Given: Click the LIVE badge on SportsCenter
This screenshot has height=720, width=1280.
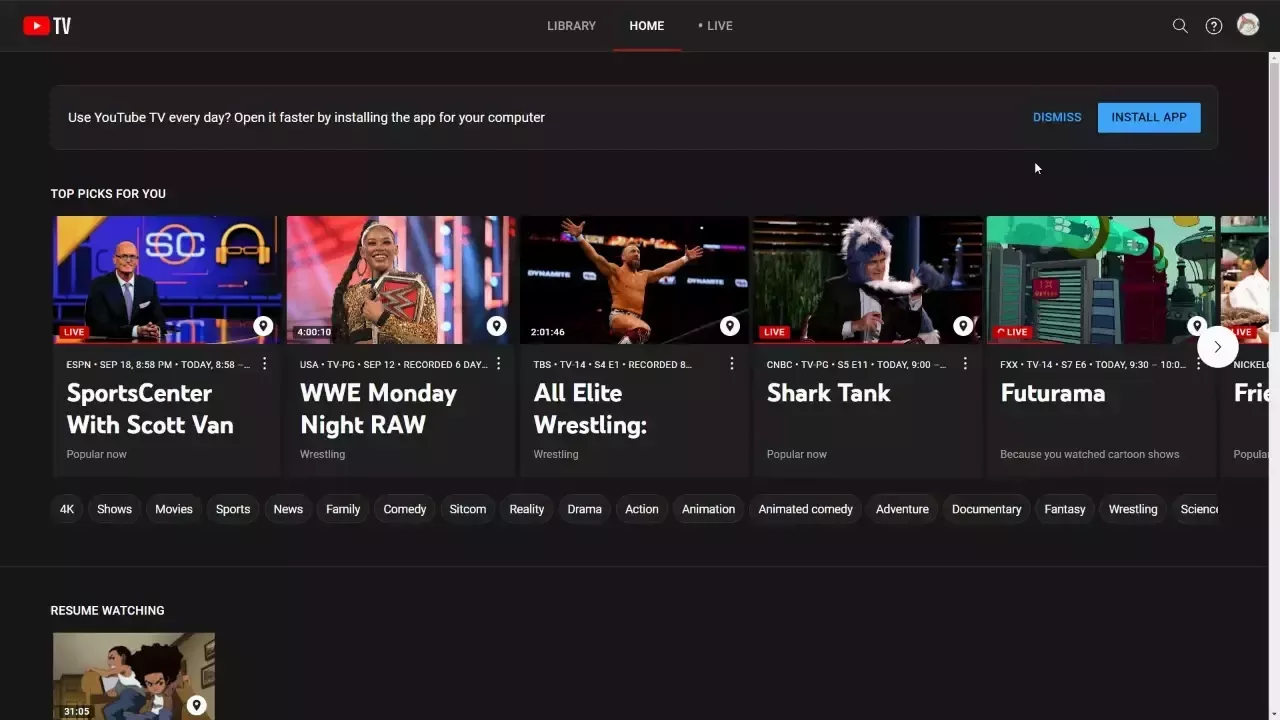Looking at the screenshot, I should (73, 331).
